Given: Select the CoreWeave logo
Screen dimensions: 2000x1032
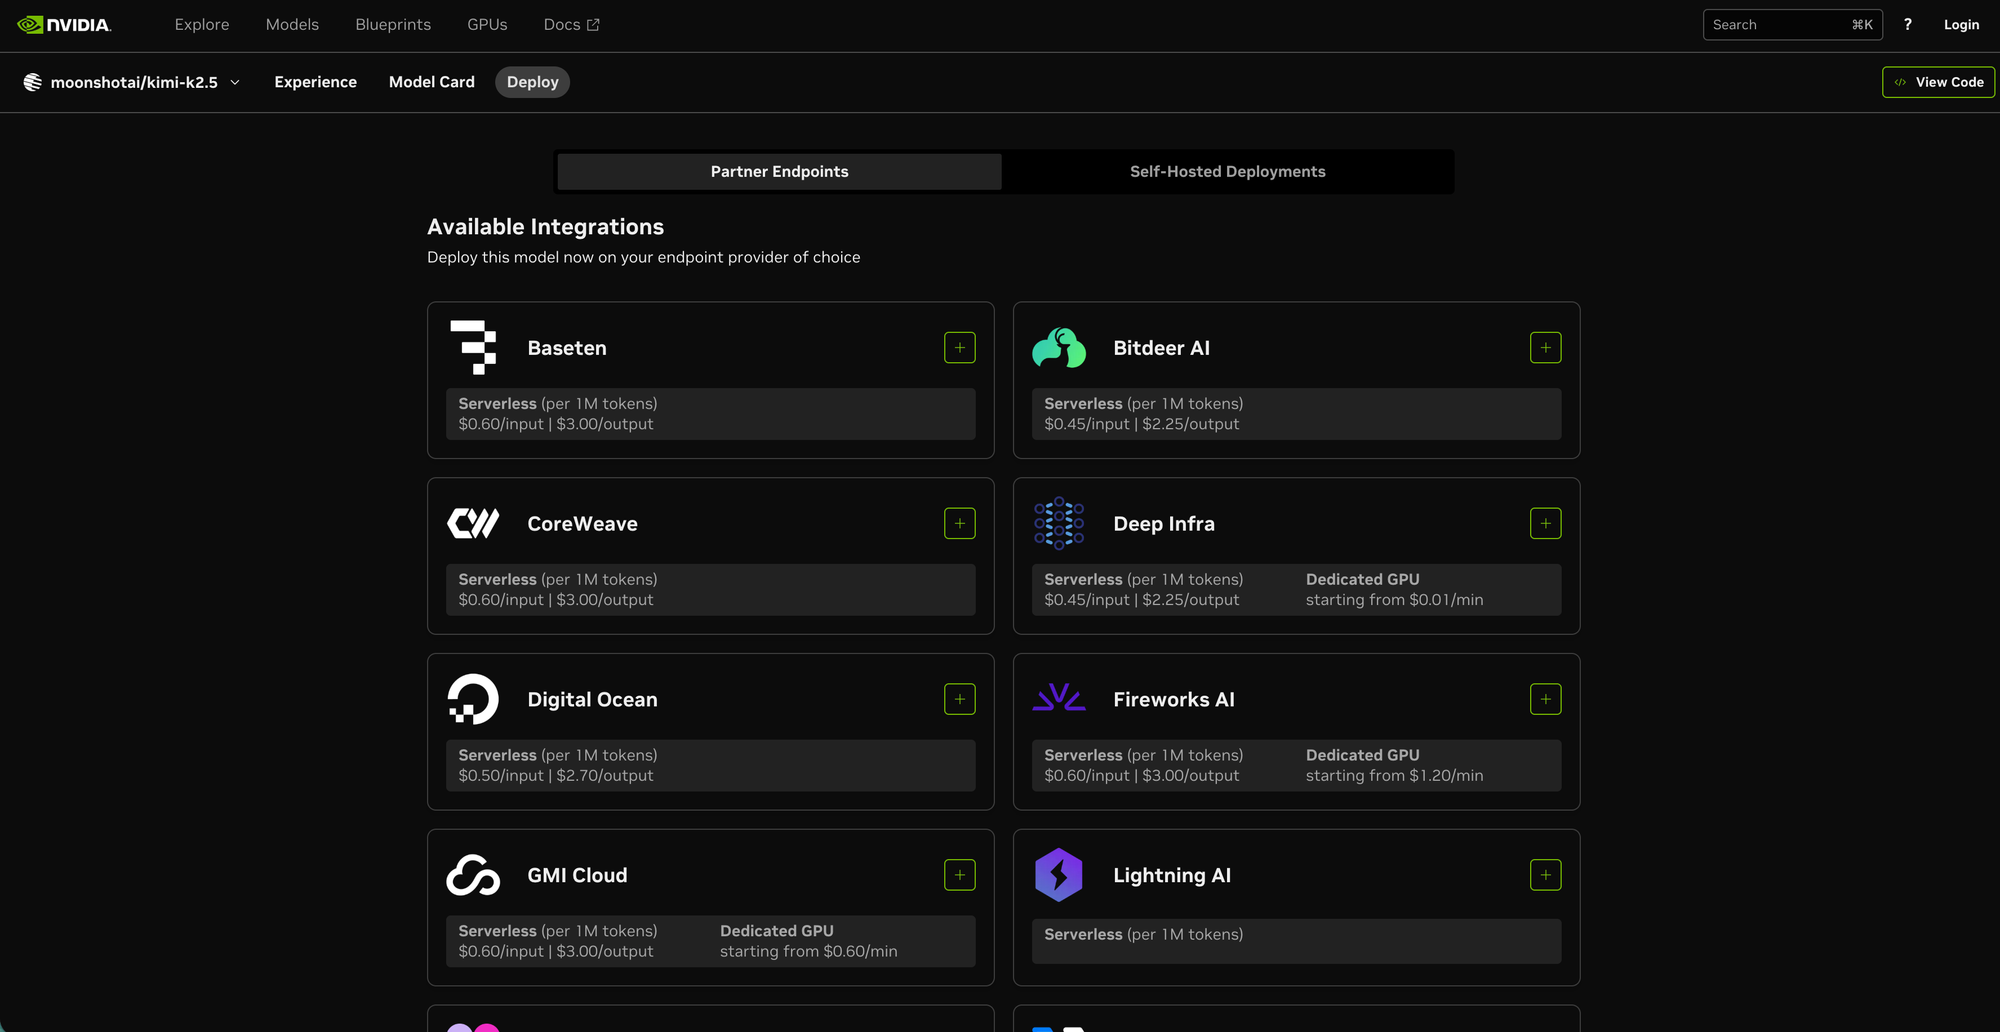Looking at the screenshot, I should 474,522.
